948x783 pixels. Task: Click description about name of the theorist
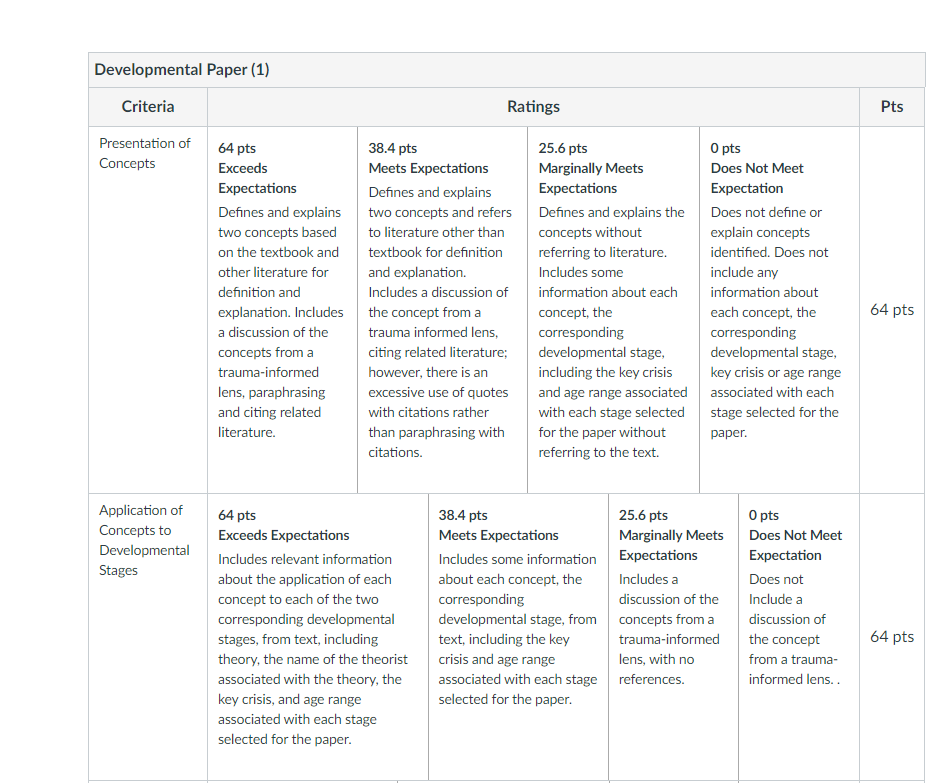point(313,649)
